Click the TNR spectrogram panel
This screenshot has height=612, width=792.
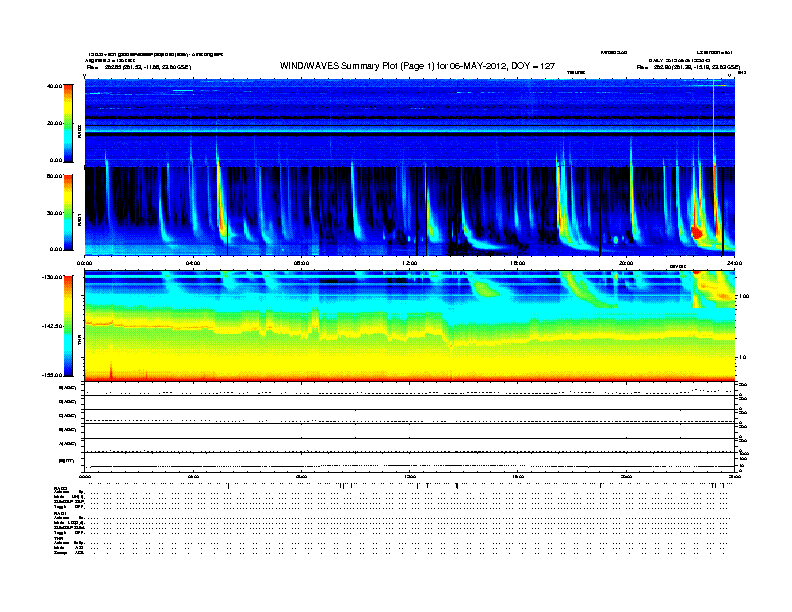[410, 326]
